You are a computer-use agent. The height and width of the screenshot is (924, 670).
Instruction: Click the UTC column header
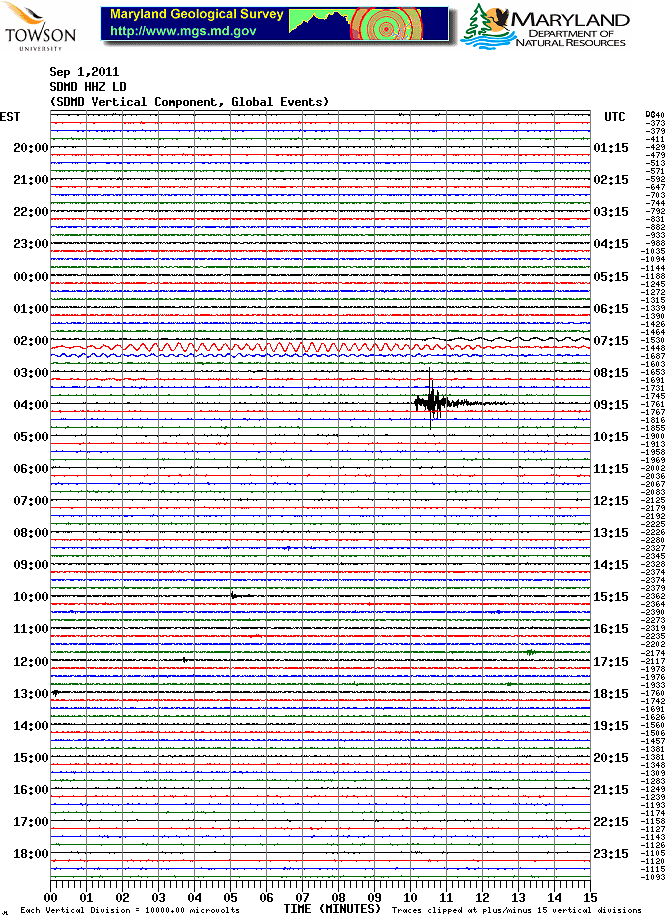pos(614,117)
